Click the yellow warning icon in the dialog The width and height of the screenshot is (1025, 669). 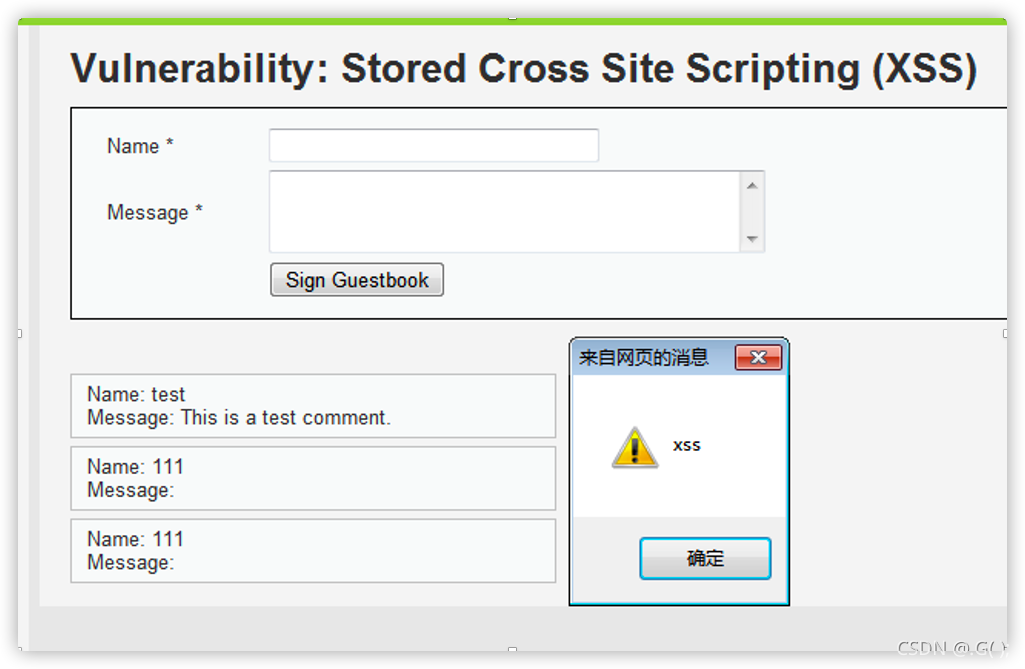pyautogui.click(x=635, y=447)
